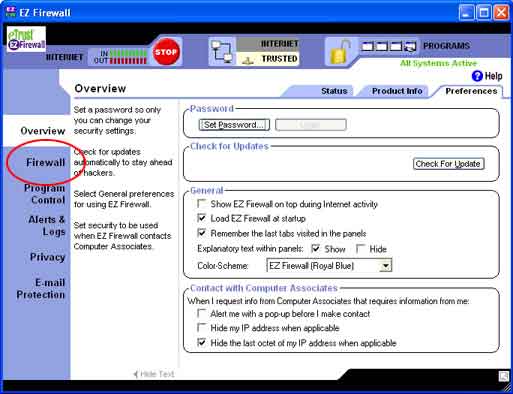Switch to the Product Info tab
Viewport: 513px width, 394px height.
[397, 91]
